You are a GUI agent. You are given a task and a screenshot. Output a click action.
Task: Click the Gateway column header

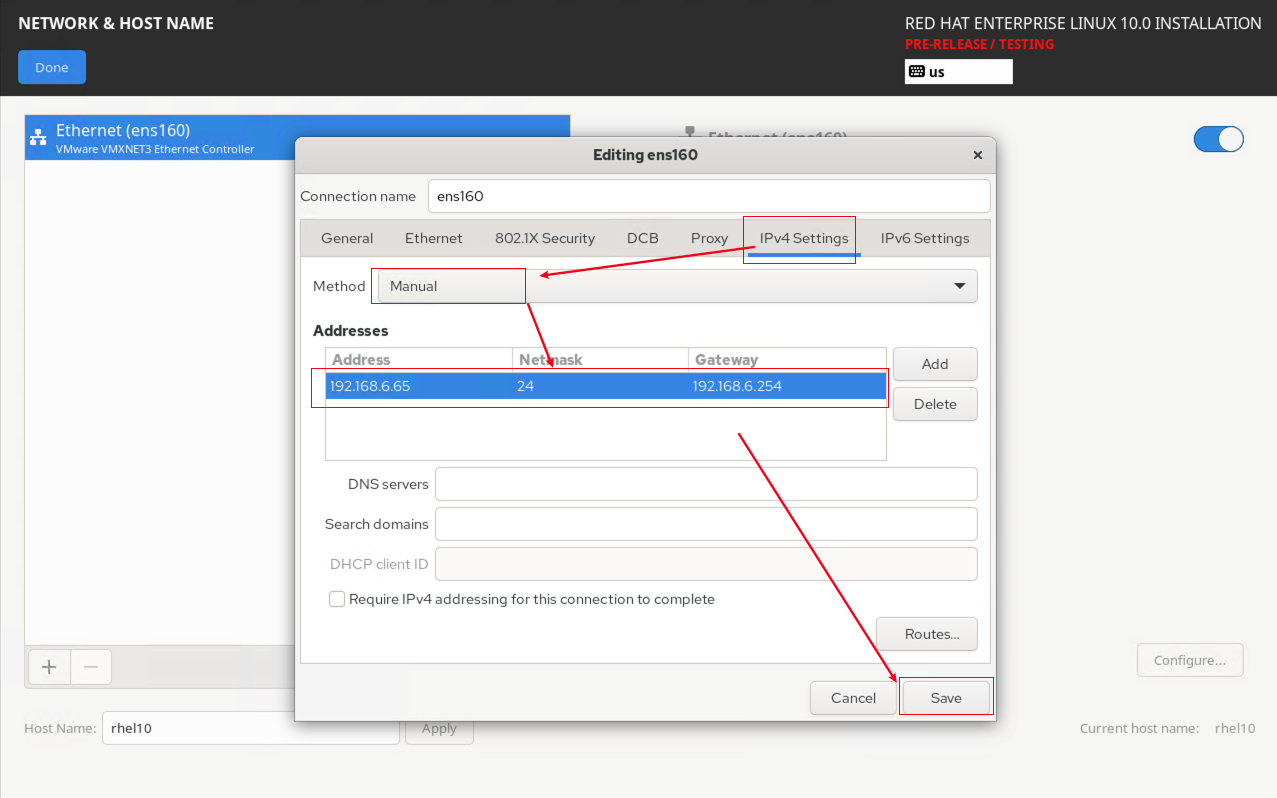(x=788, y=360)
